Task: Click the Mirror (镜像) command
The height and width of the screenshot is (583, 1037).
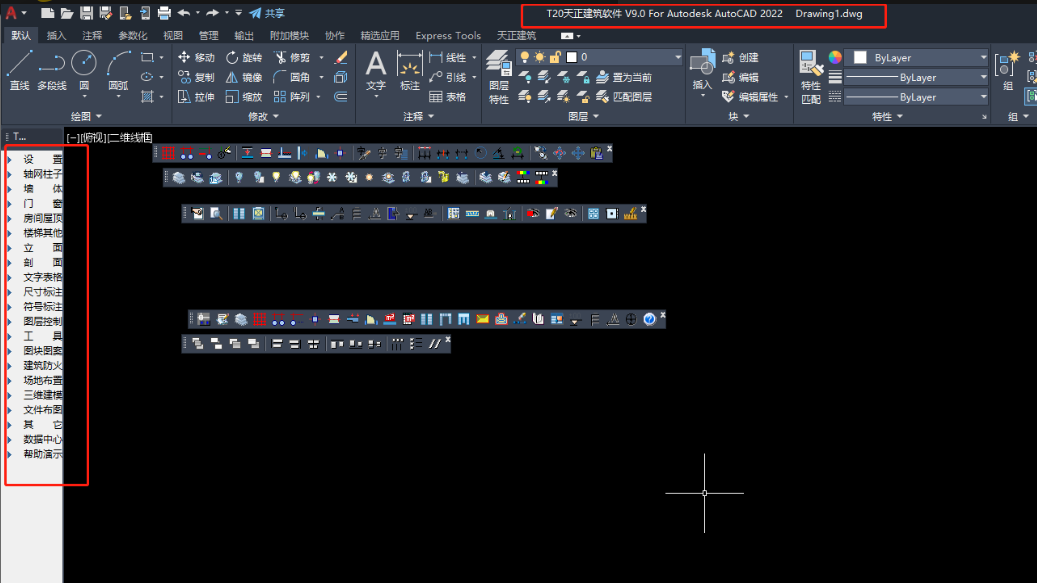Action: [x=243, y=77]
